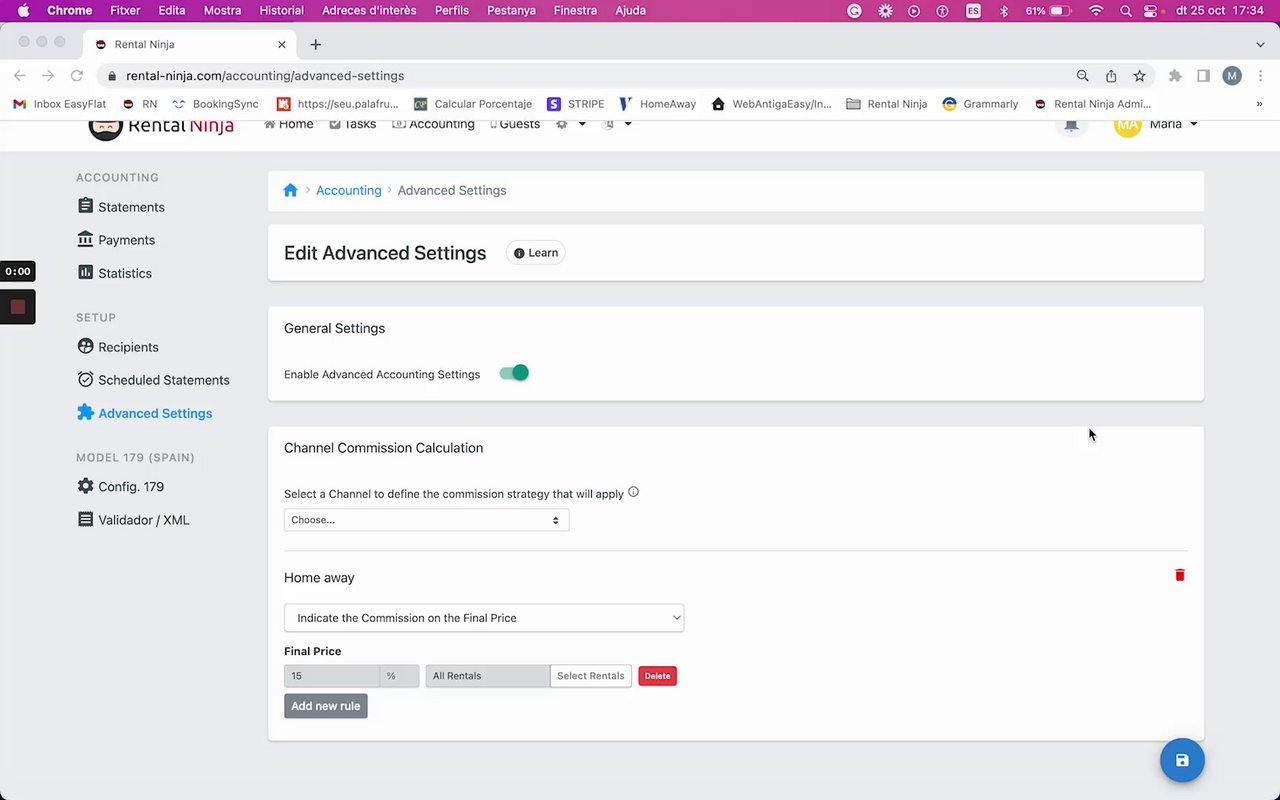Bookmark this page with the star icon
Image resolution: width=1280 pixels, height=800 pixels.
1139,76
